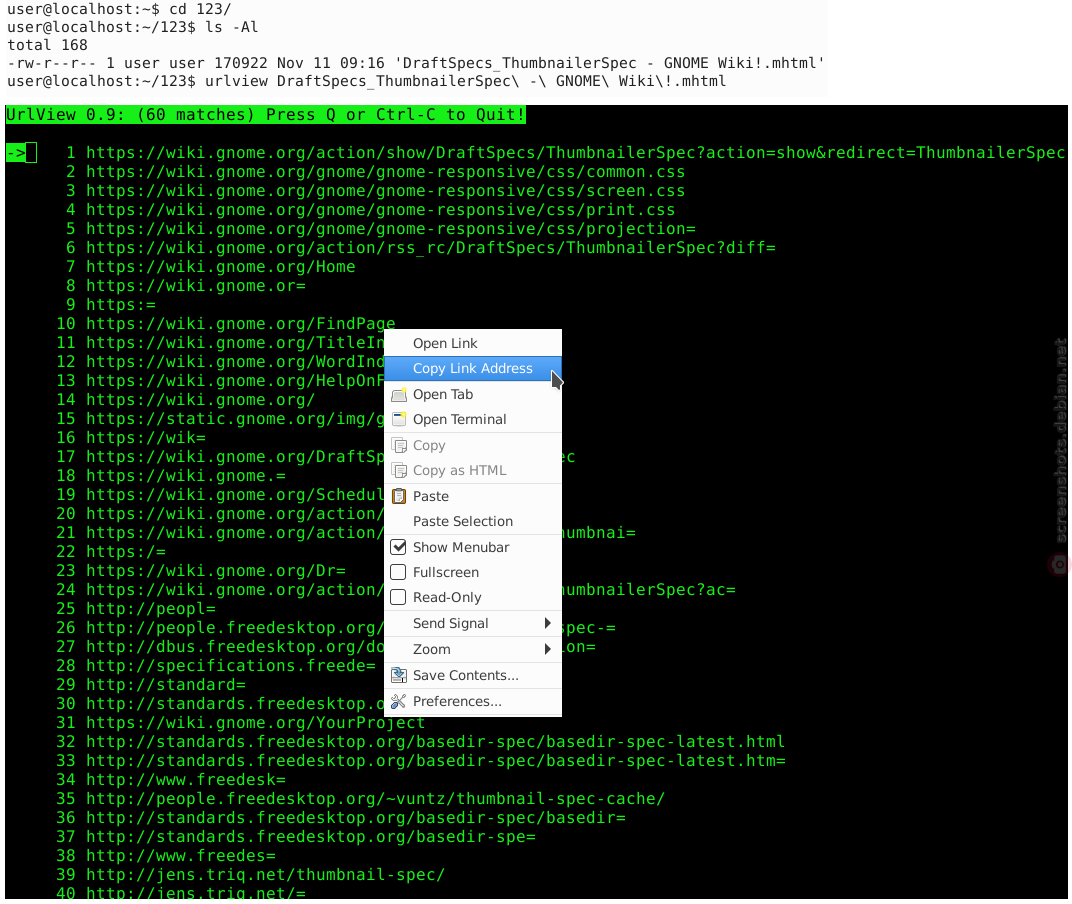The height and width of the screenshot is (904, 1072).
Task: Click the Open Terminal icon in context menu
Action: coord(399,419)
